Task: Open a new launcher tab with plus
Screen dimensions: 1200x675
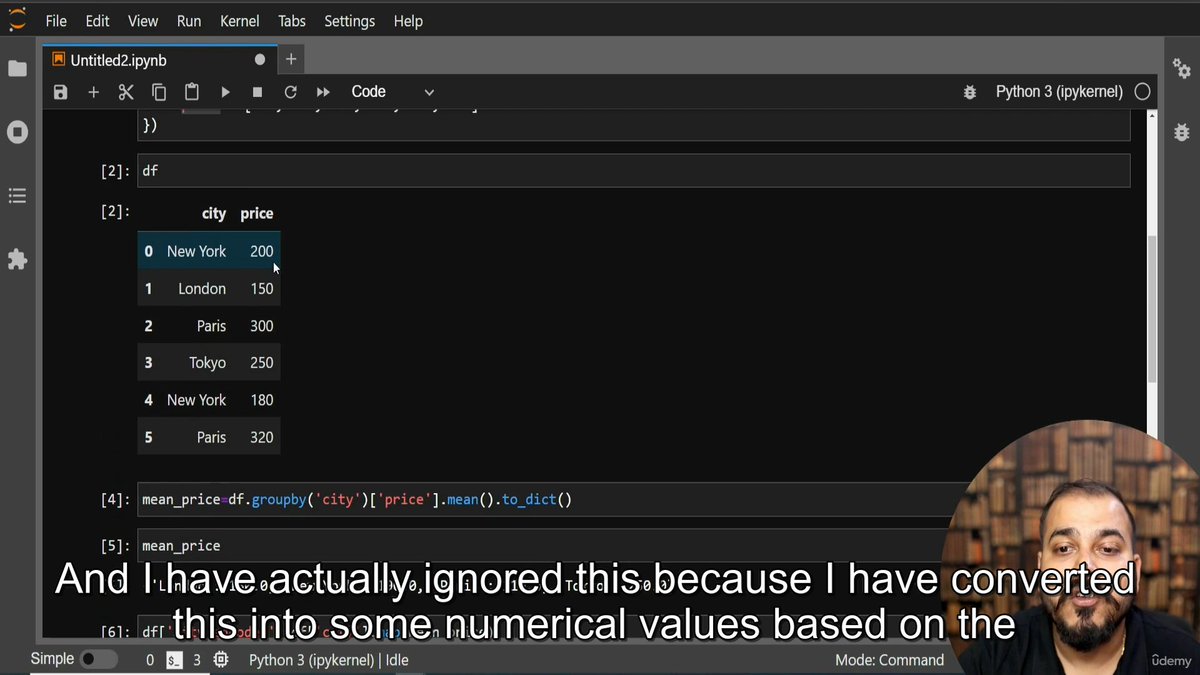Action: click(291, 60)
